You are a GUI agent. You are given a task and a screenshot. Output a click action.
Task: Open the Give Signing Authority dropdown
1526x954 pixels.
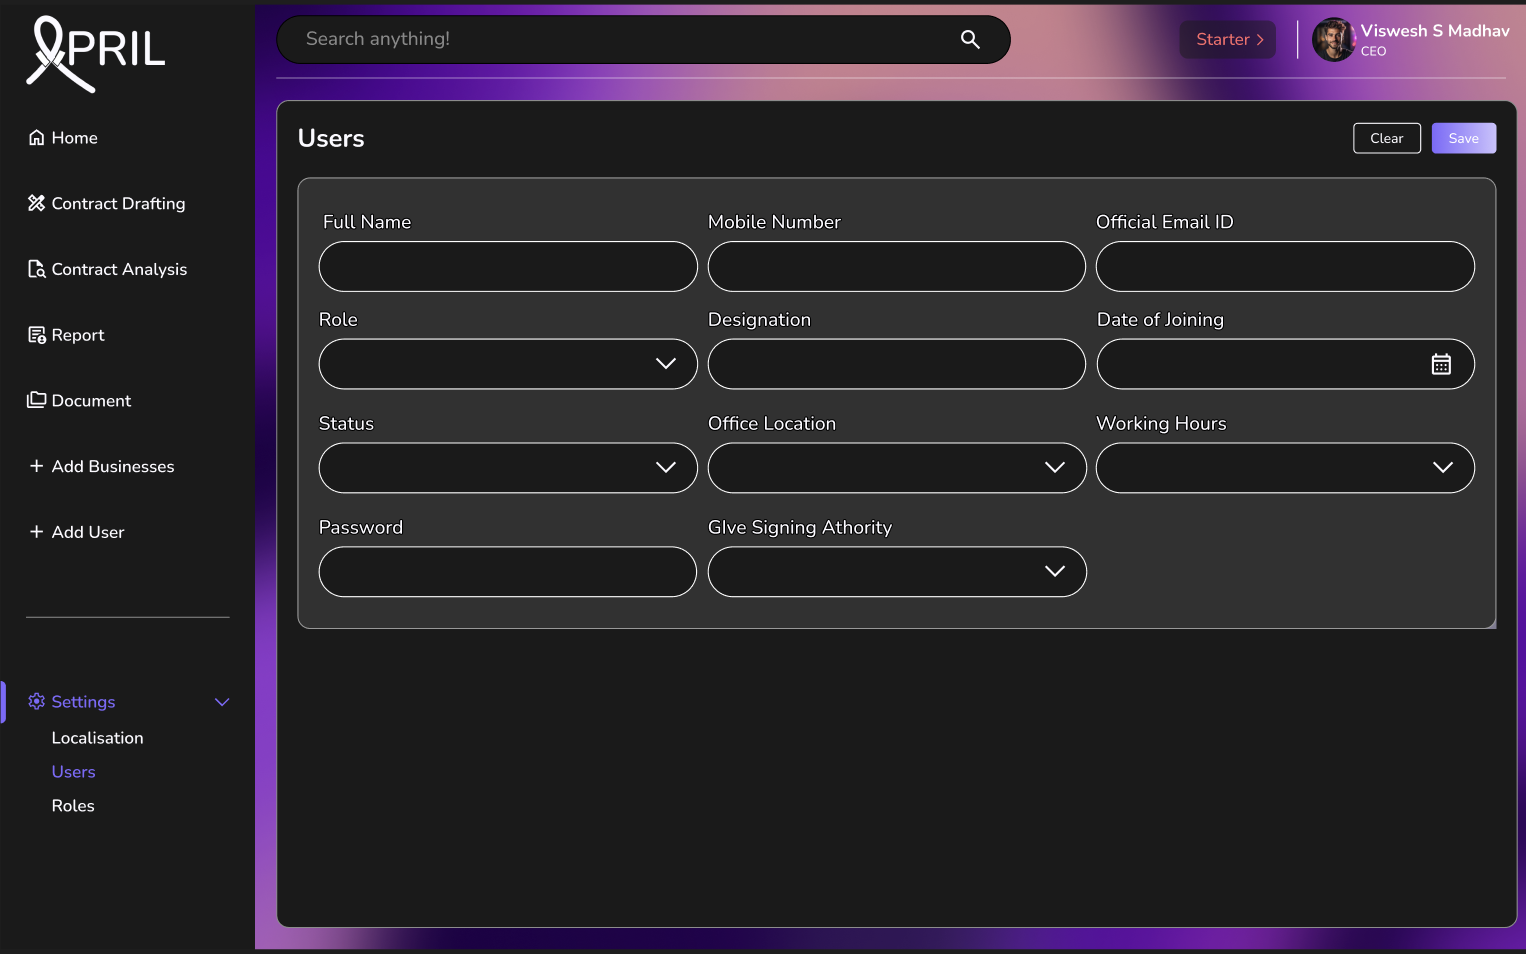(897, 572)
